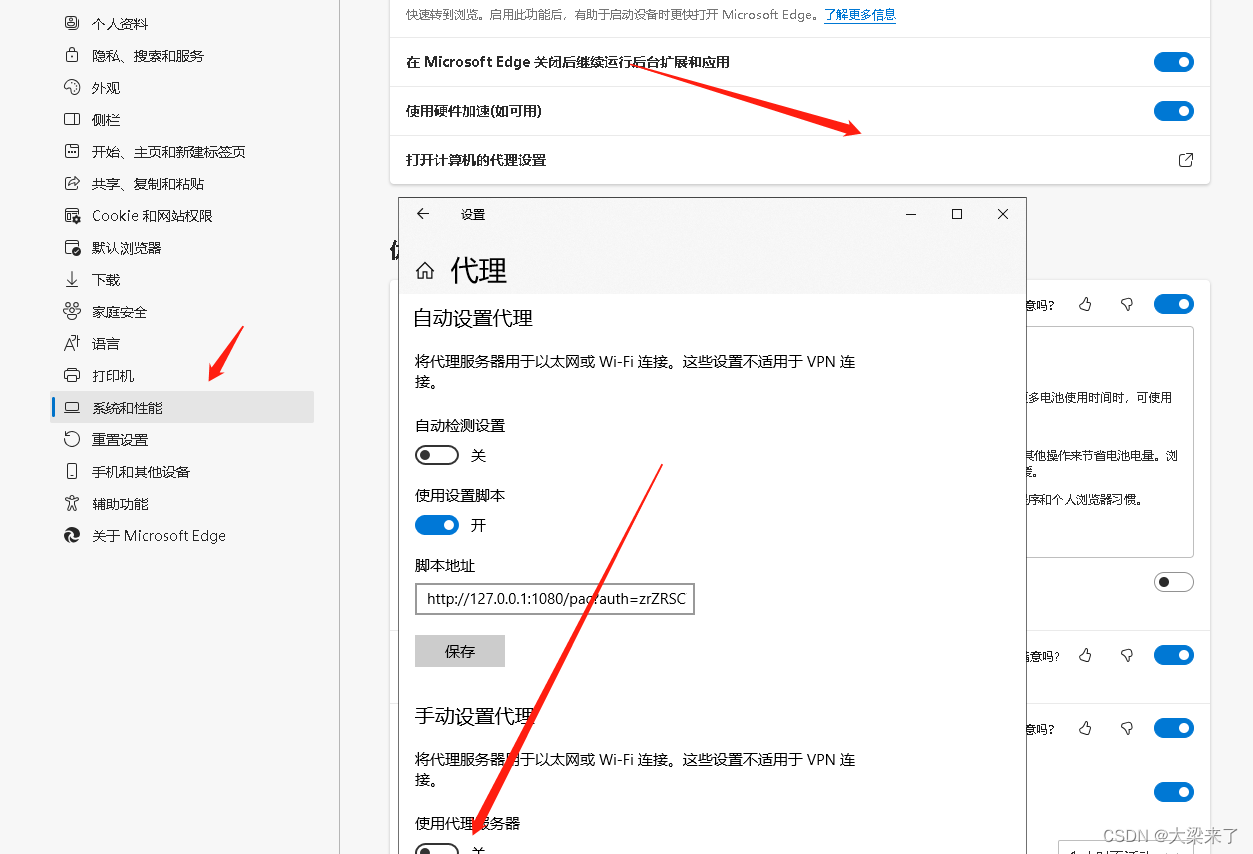Click the 手动设置代理 heading text
The width and height of the screenshot is (1253, 854).
click(474, 716)
